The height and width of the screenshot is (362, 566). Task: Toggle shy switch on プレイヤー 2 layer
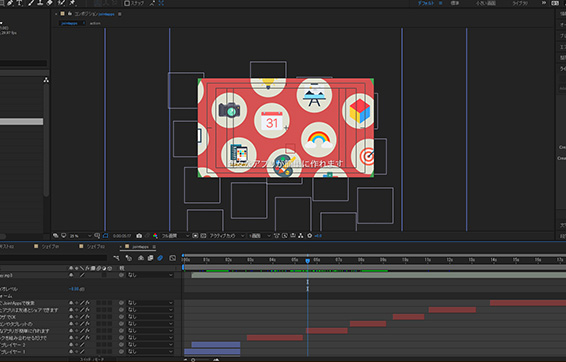pyautogui.click(x=71, y=345)
